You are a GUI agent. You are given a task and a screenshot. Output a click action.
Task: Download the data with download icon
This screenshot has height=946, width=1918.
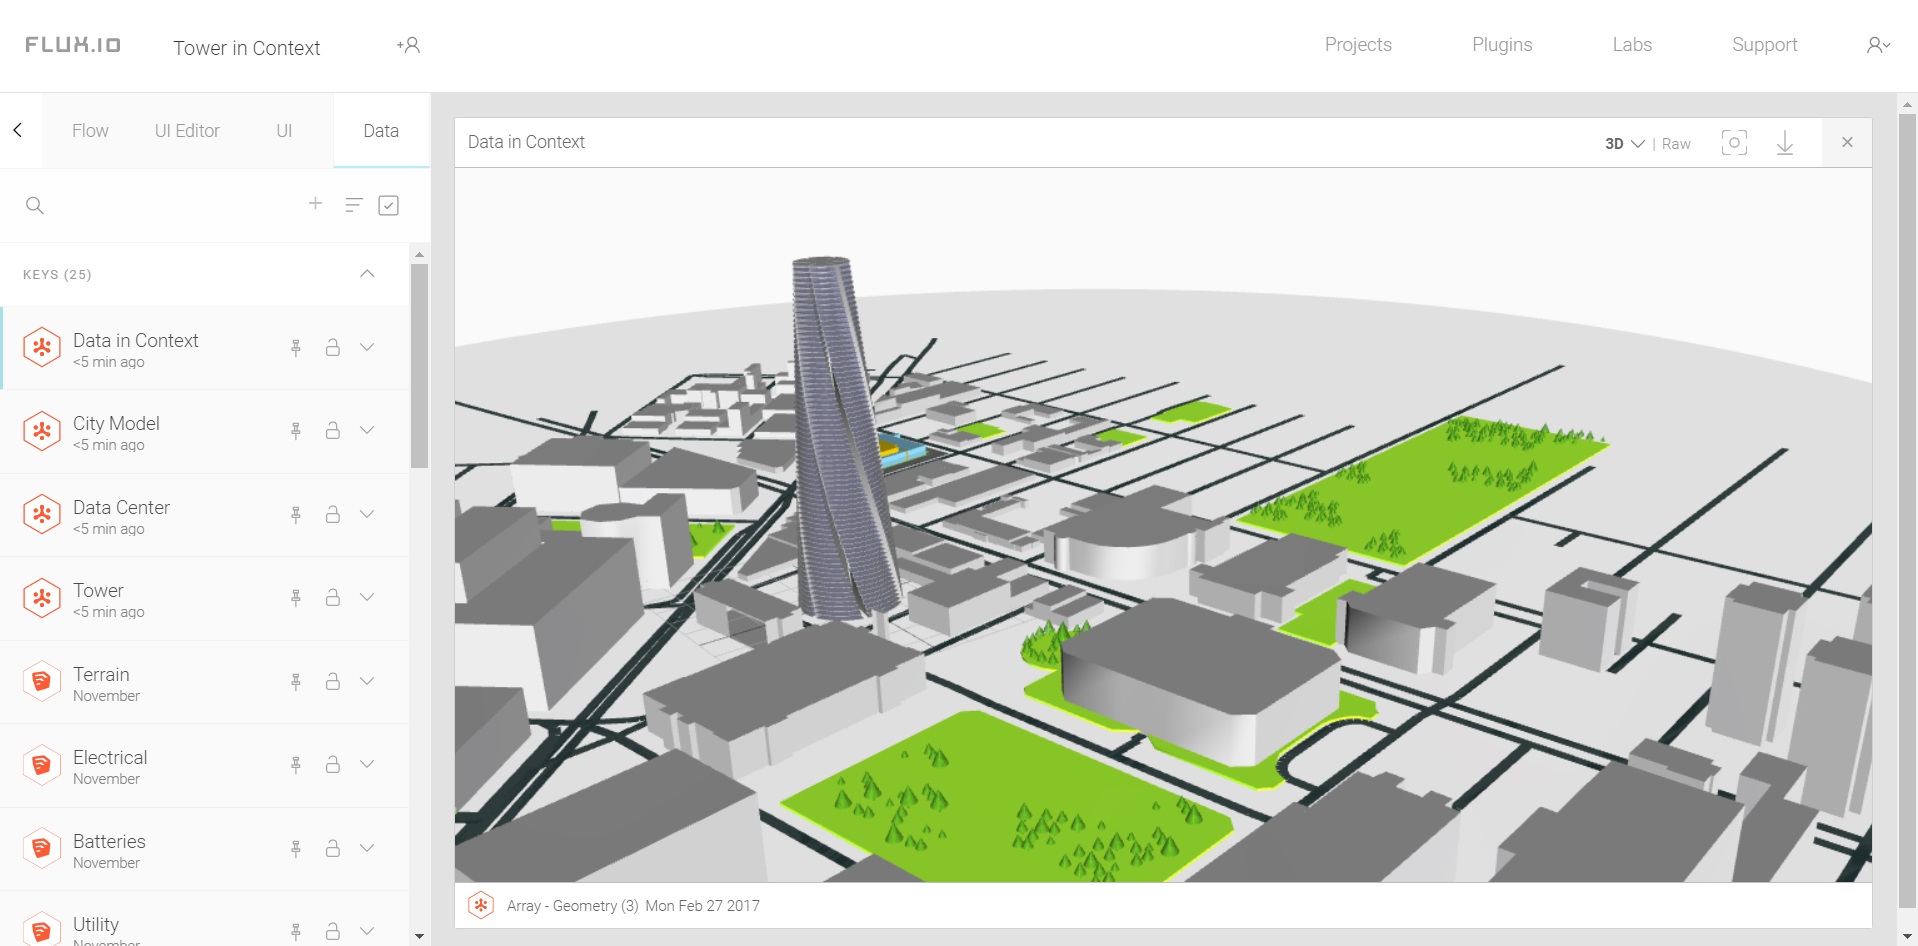point(1785,143)
